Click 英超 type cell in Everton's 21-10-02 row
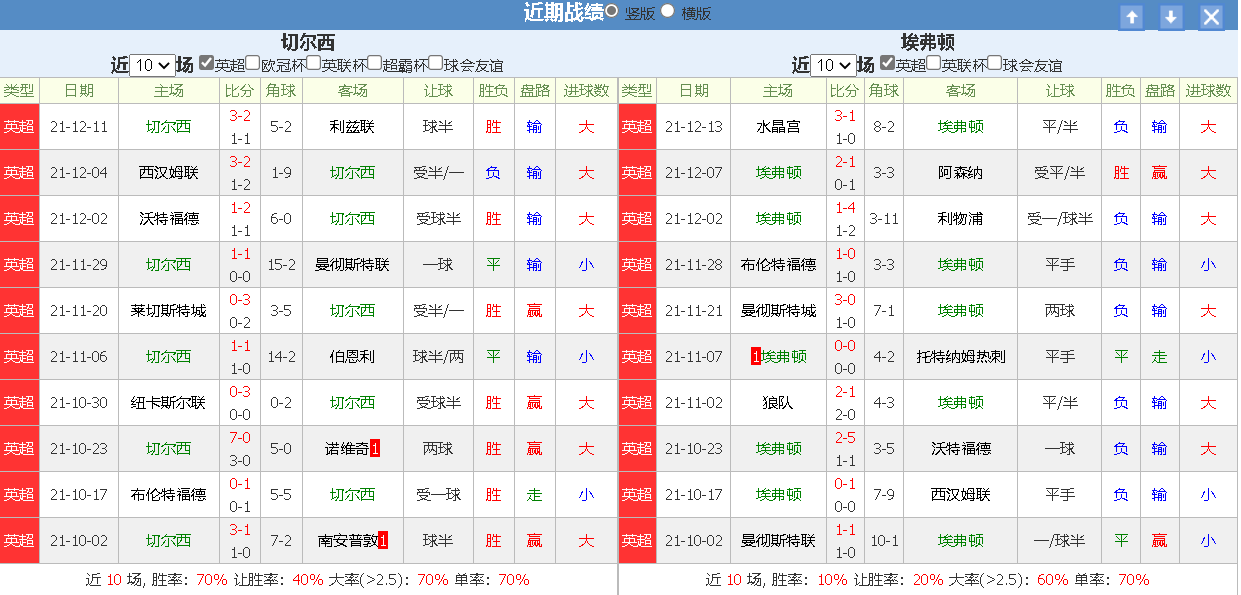 pos(637,541)
